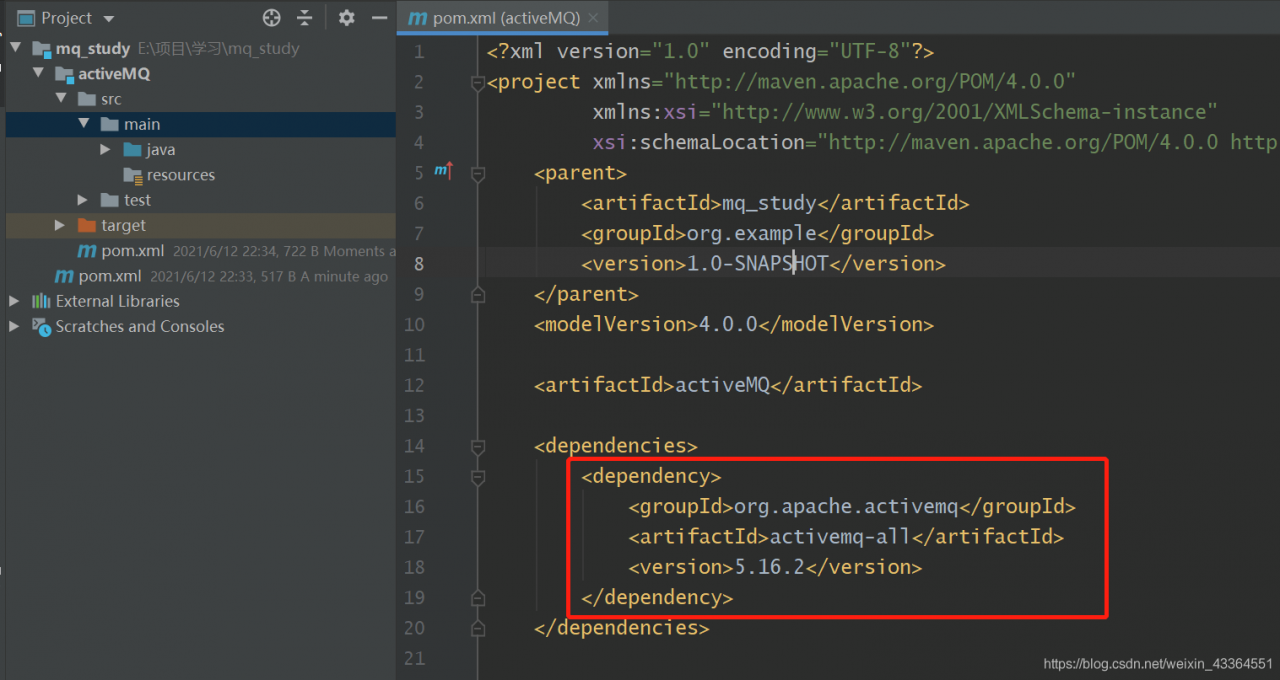
Task: Expand the test folder arrow
Action: tap(83, 200)
